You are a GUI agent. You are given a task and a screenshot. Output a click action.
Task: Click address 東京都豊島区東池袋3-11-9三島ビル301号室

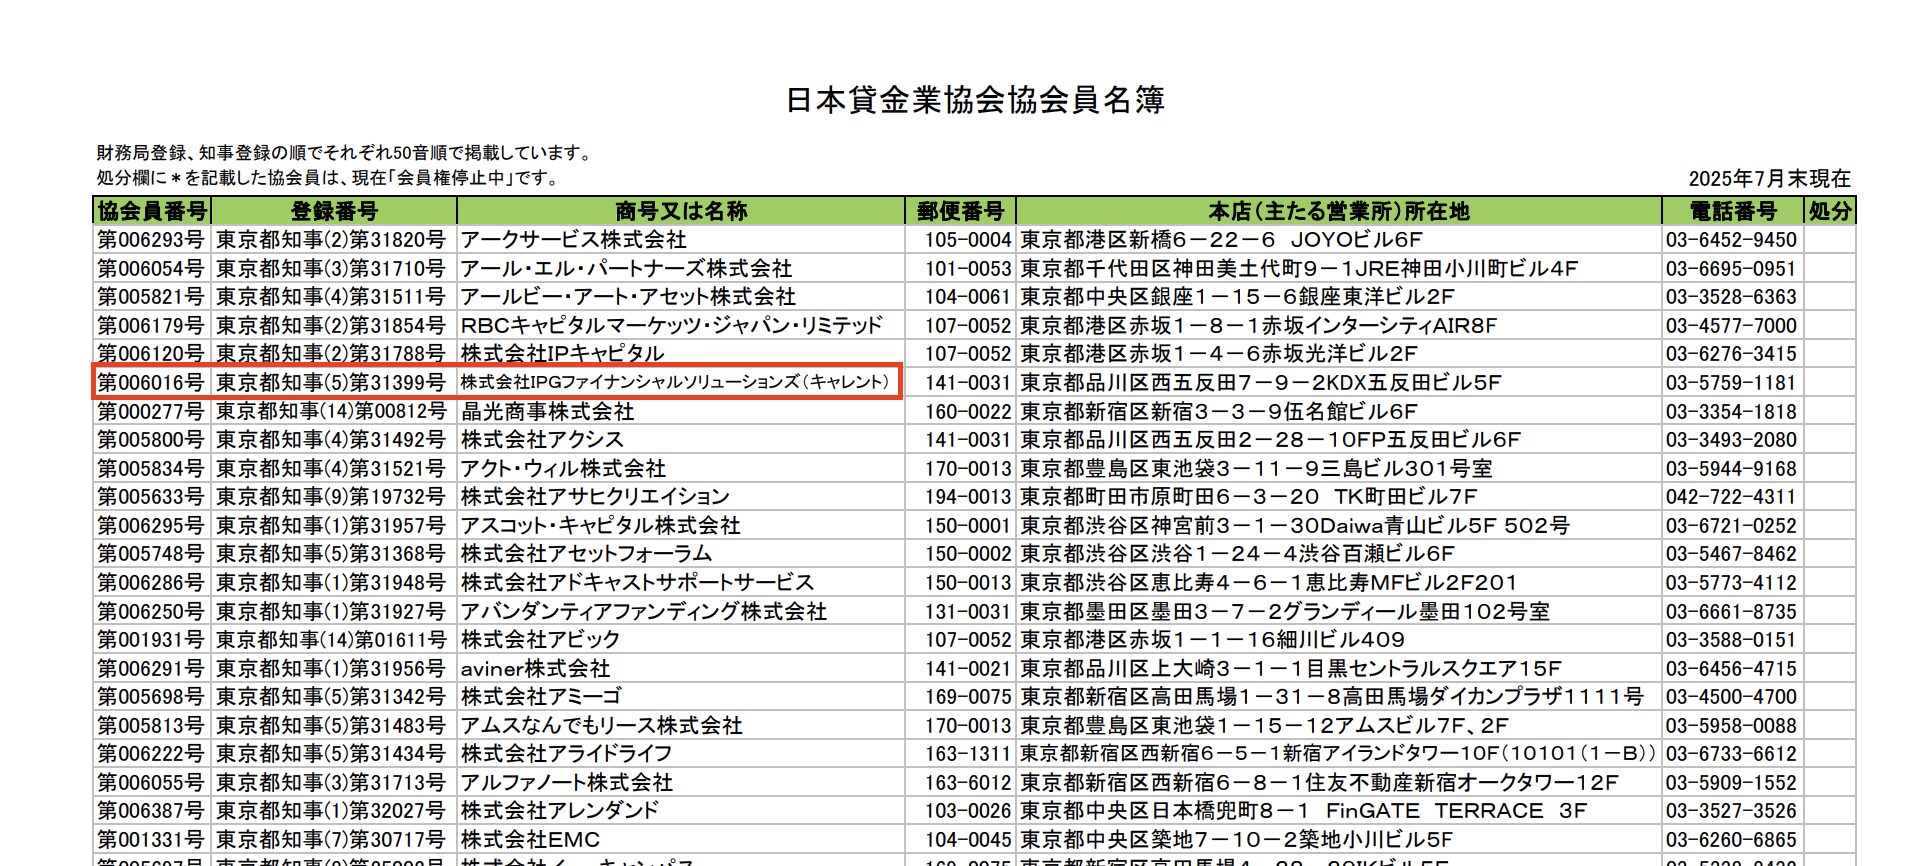(x=1256, y=469)
